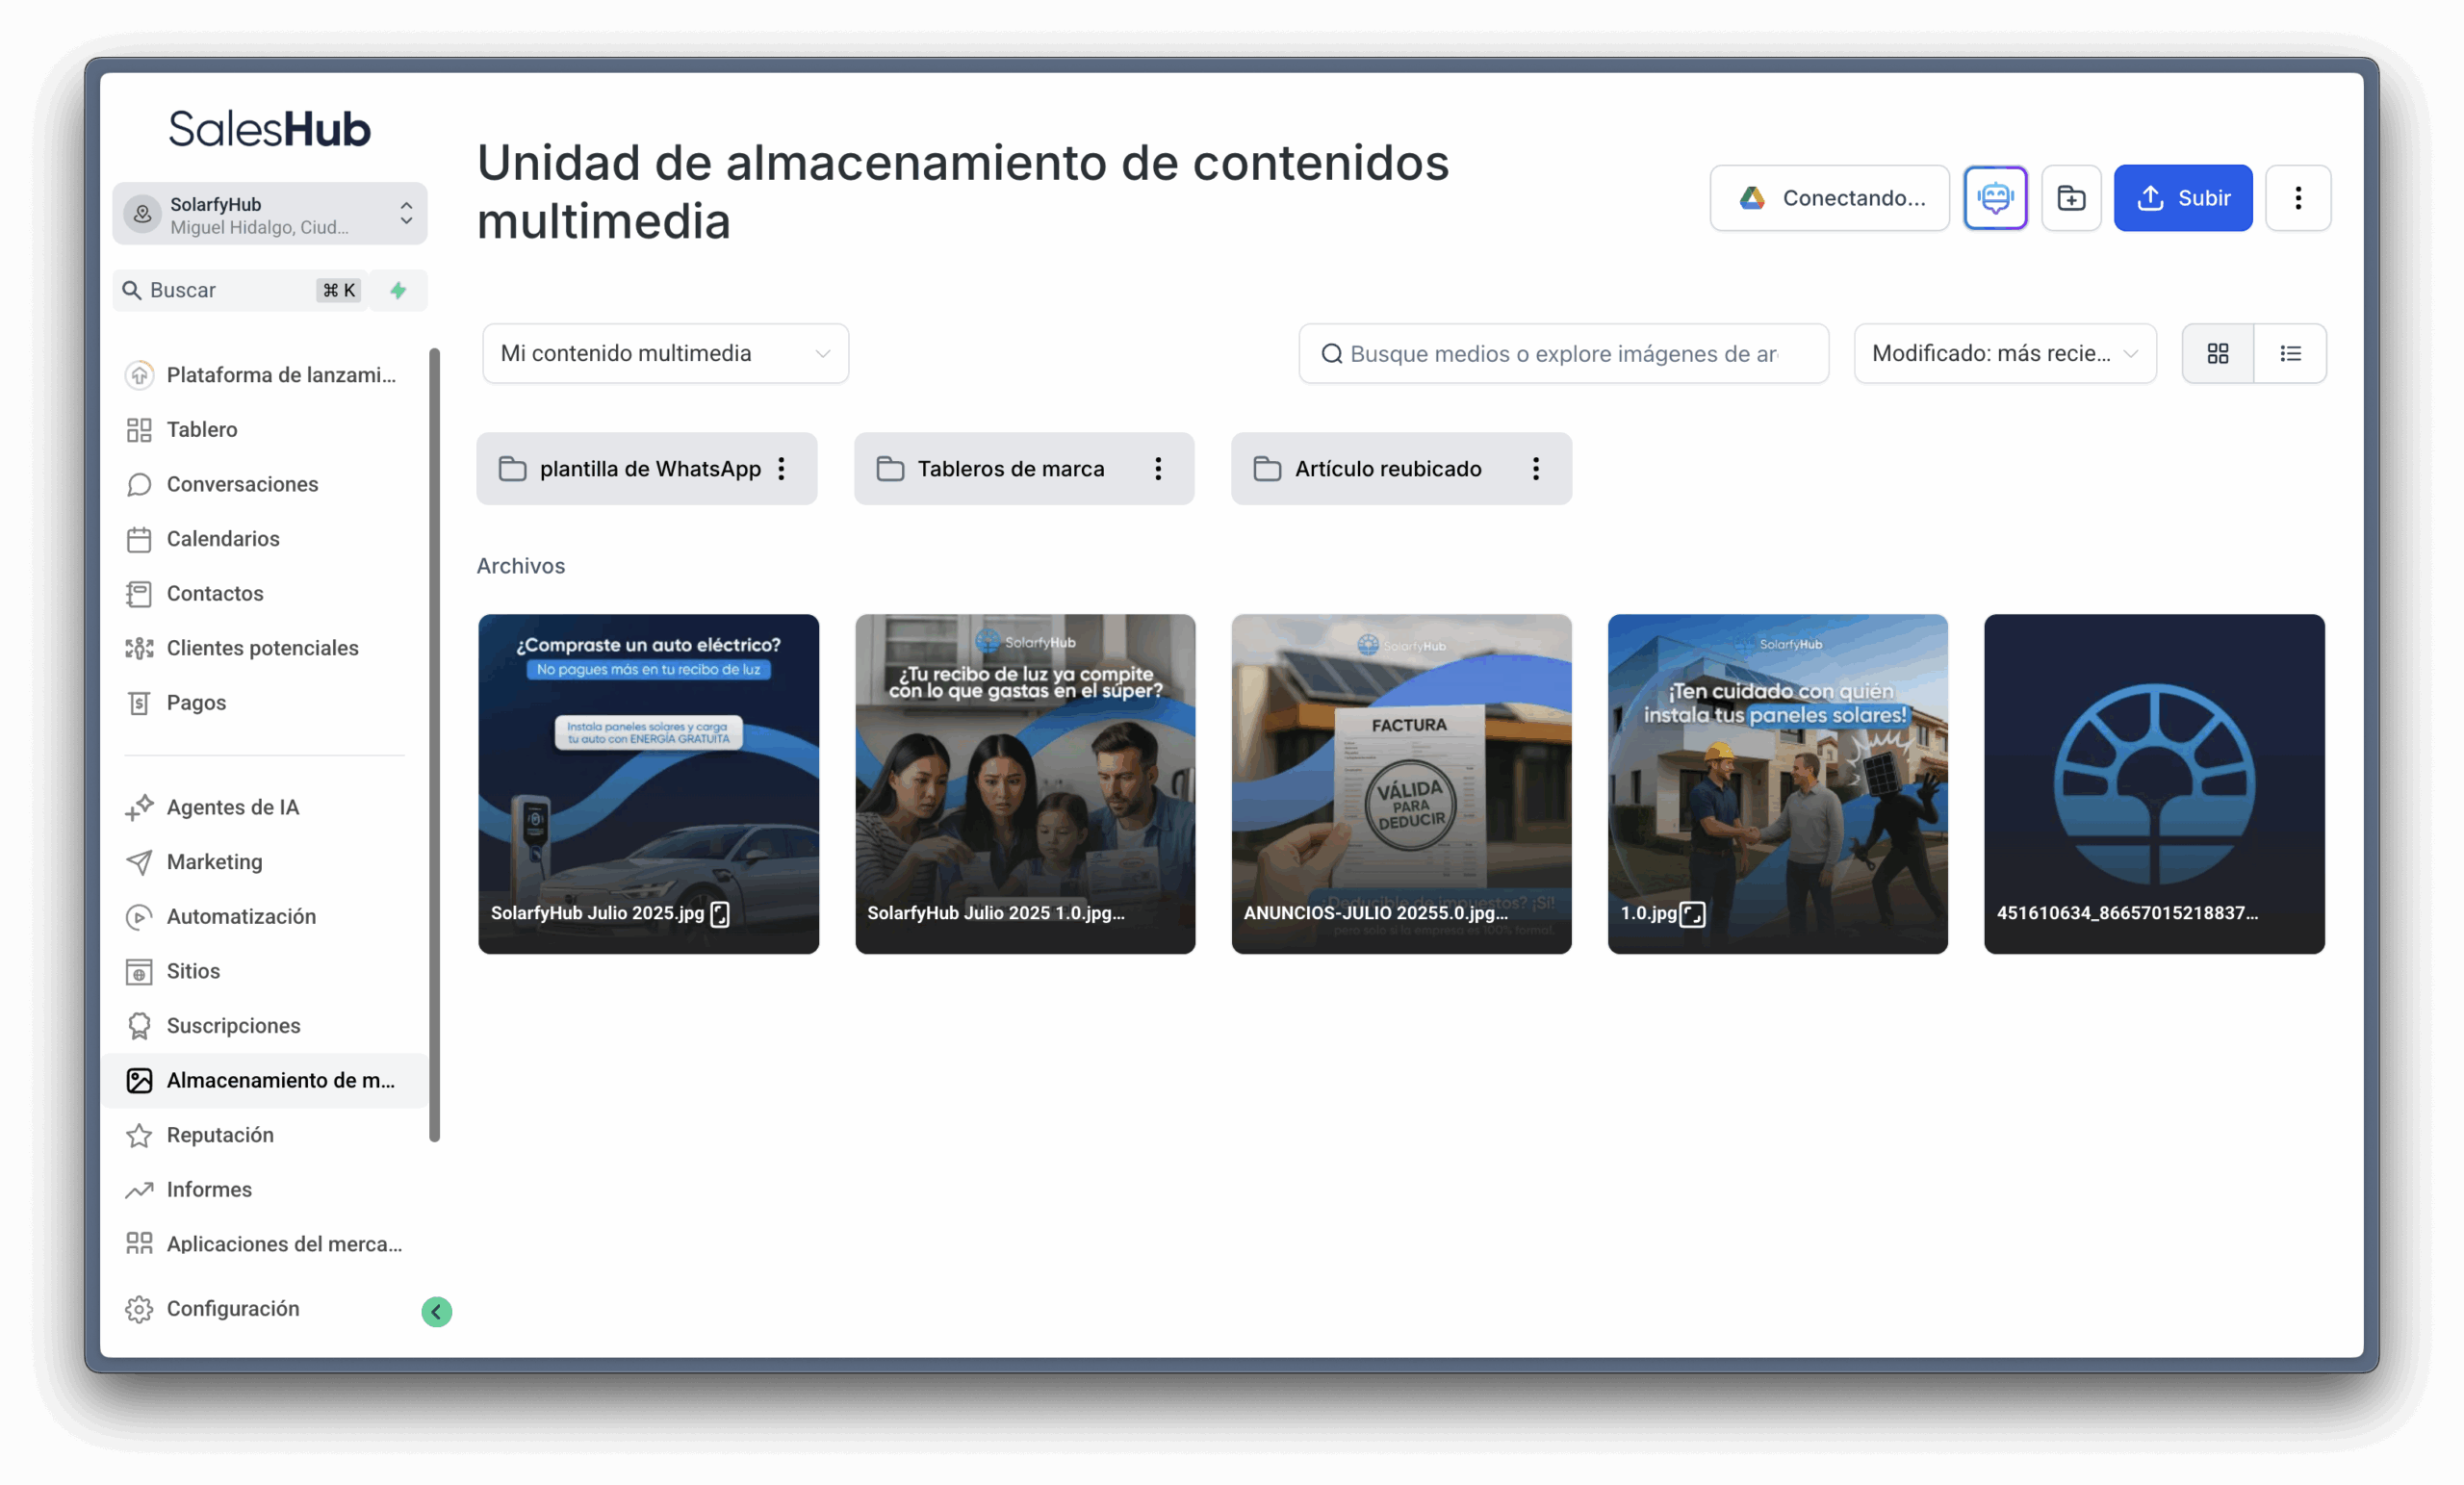Open the SolarfyHub Julio 2025.jpg thumbnail
This screenshot has width=2464, height=1485.
[648, 784]
